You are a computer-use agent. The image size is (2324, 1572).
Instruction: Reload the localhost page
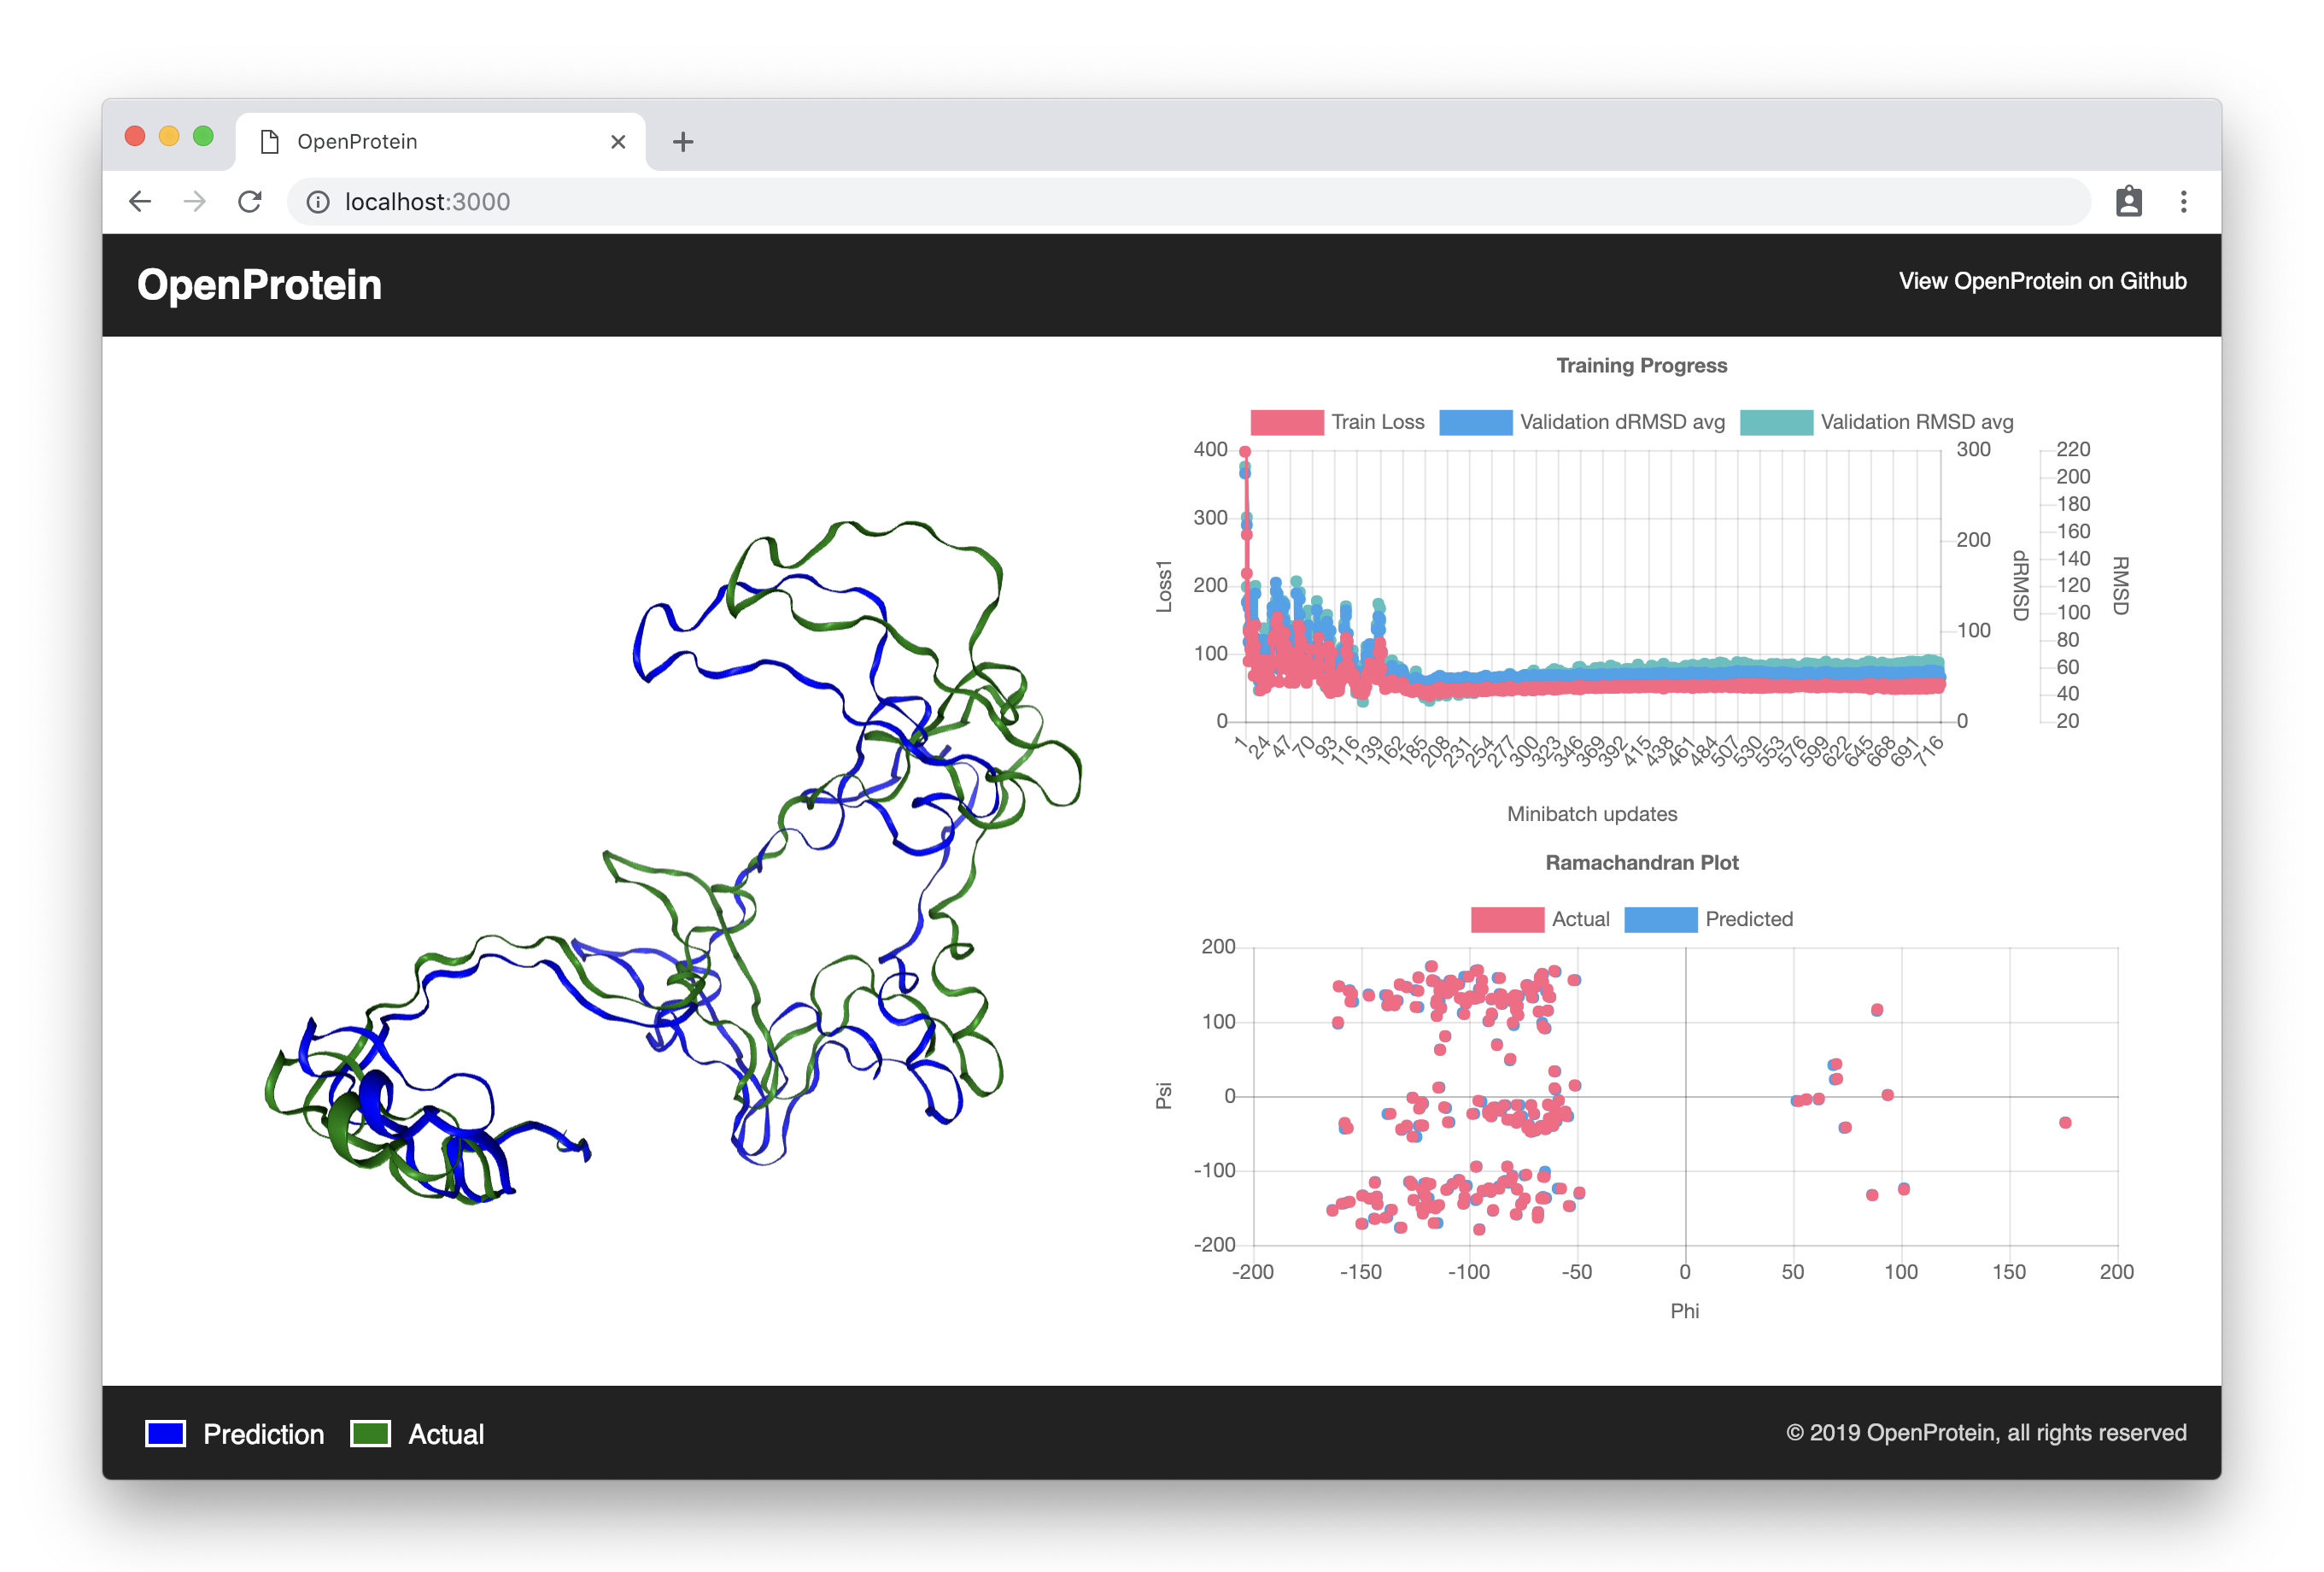[250, 202]
